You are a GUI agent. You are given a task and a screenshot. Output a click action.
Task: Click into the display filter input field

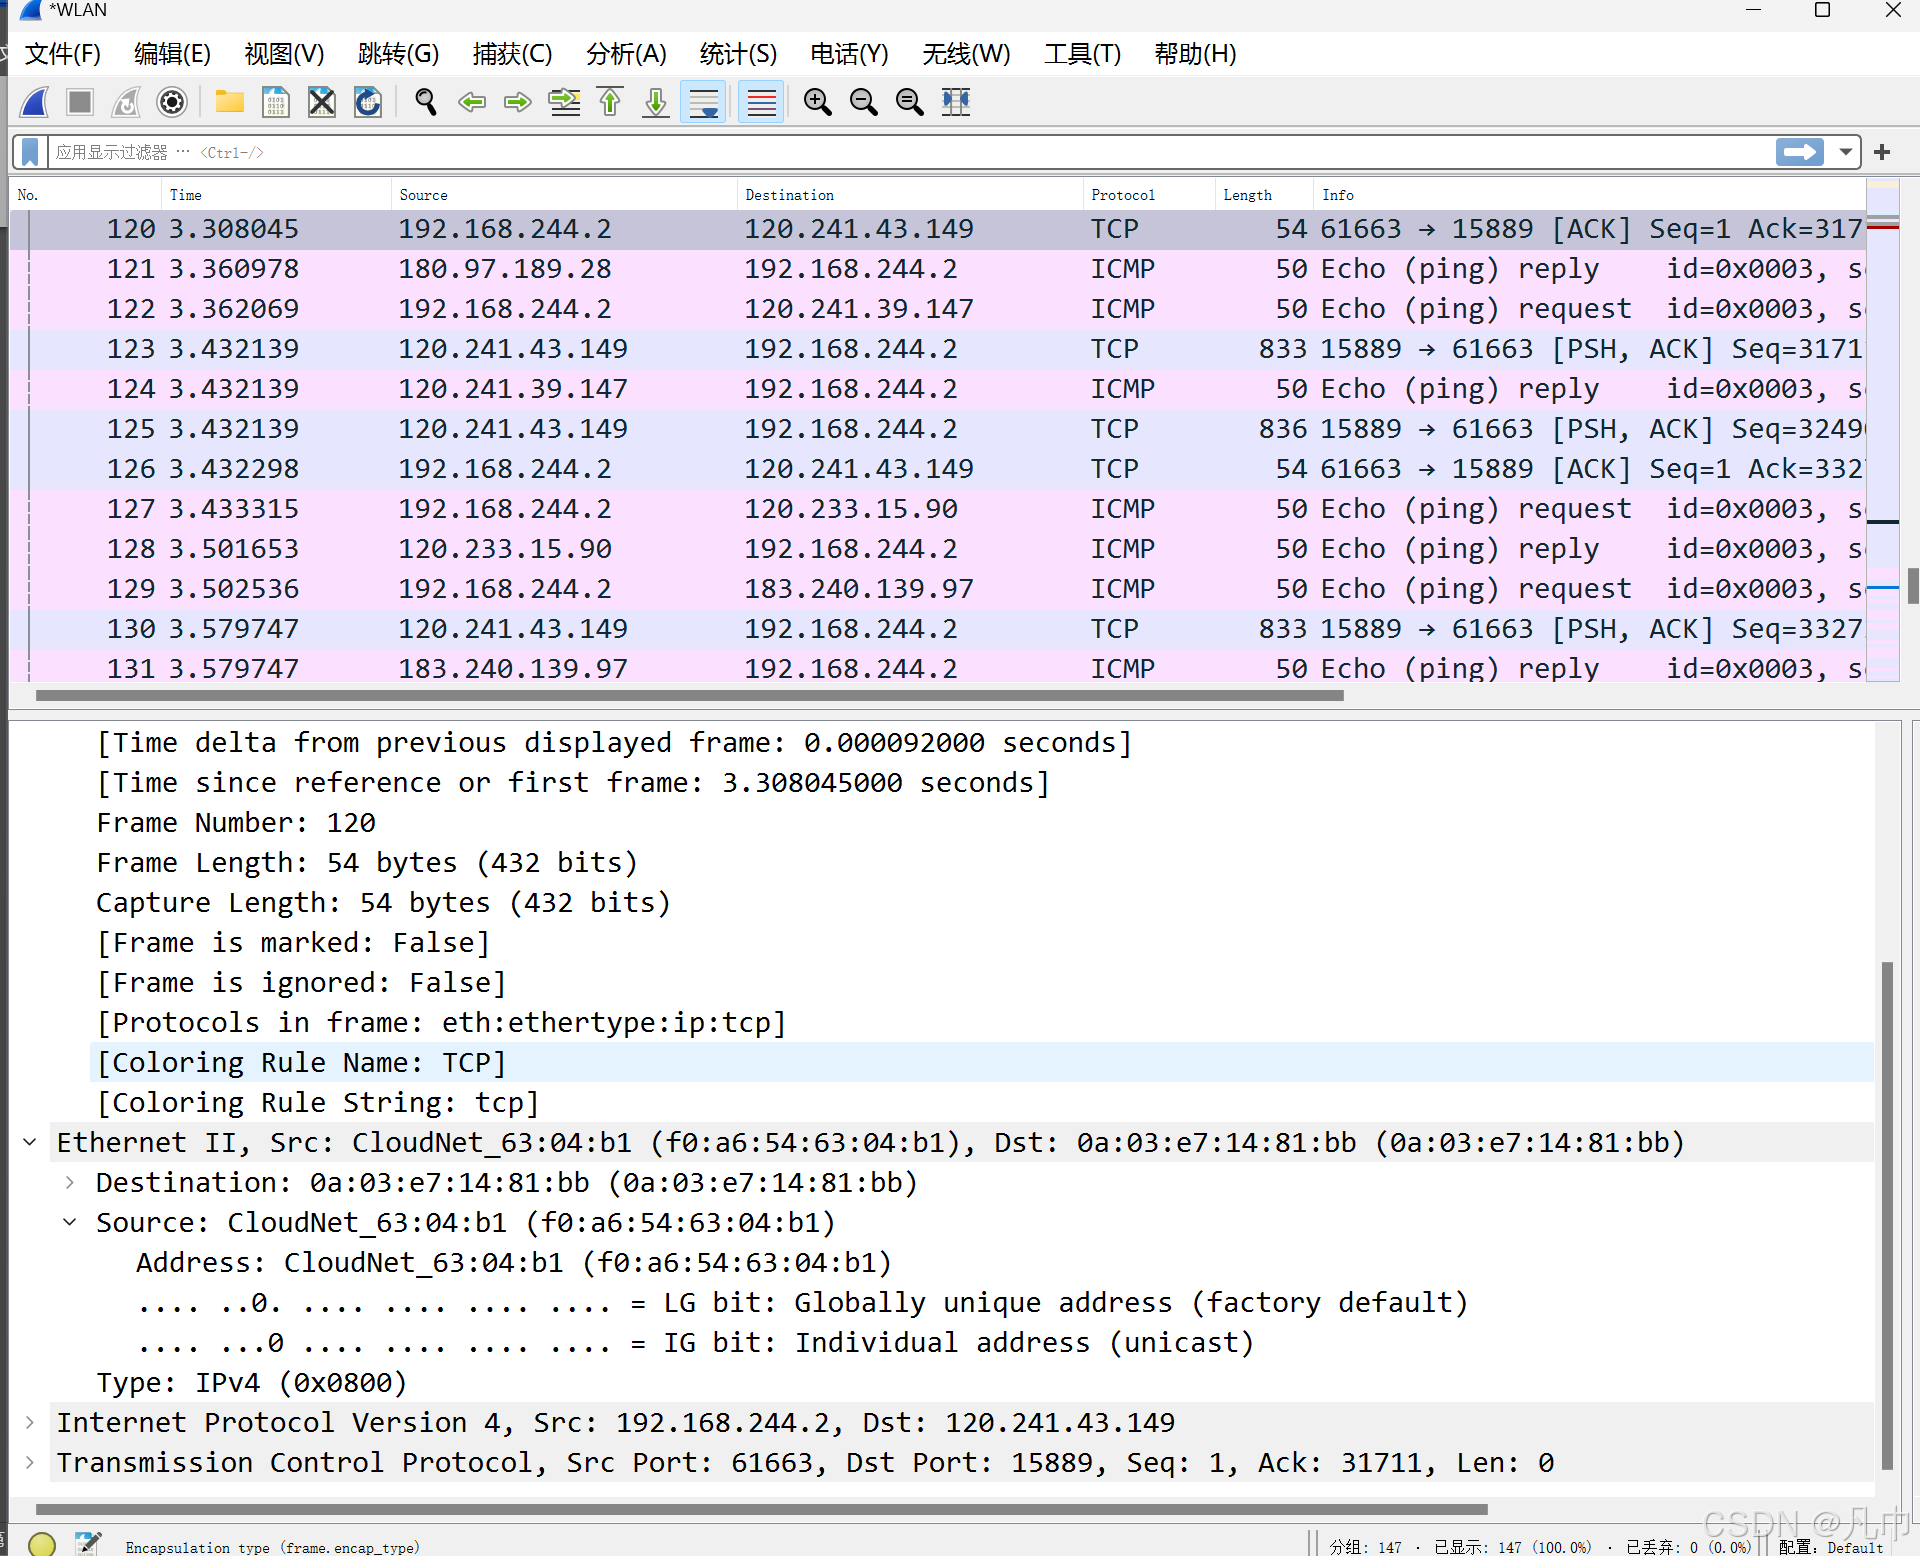900,152
